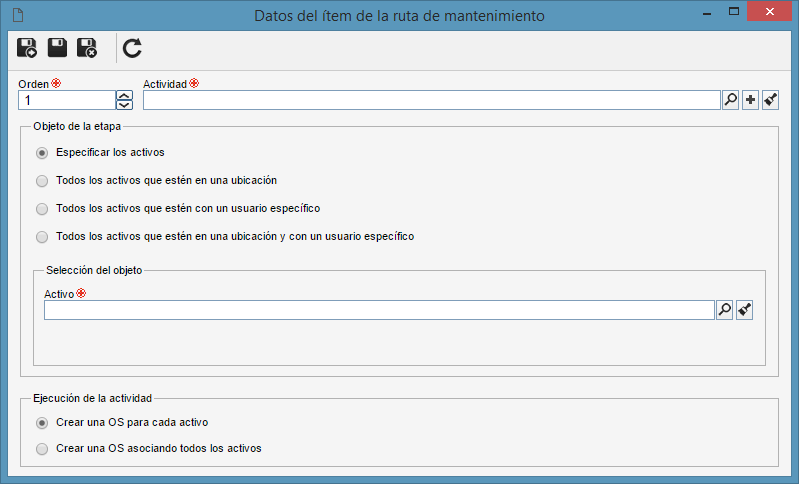The width and height of the screenshot is (799, 484).
Task: Choose Crear una OS asociando todos los activos
Action: click(x=42, y=449)
